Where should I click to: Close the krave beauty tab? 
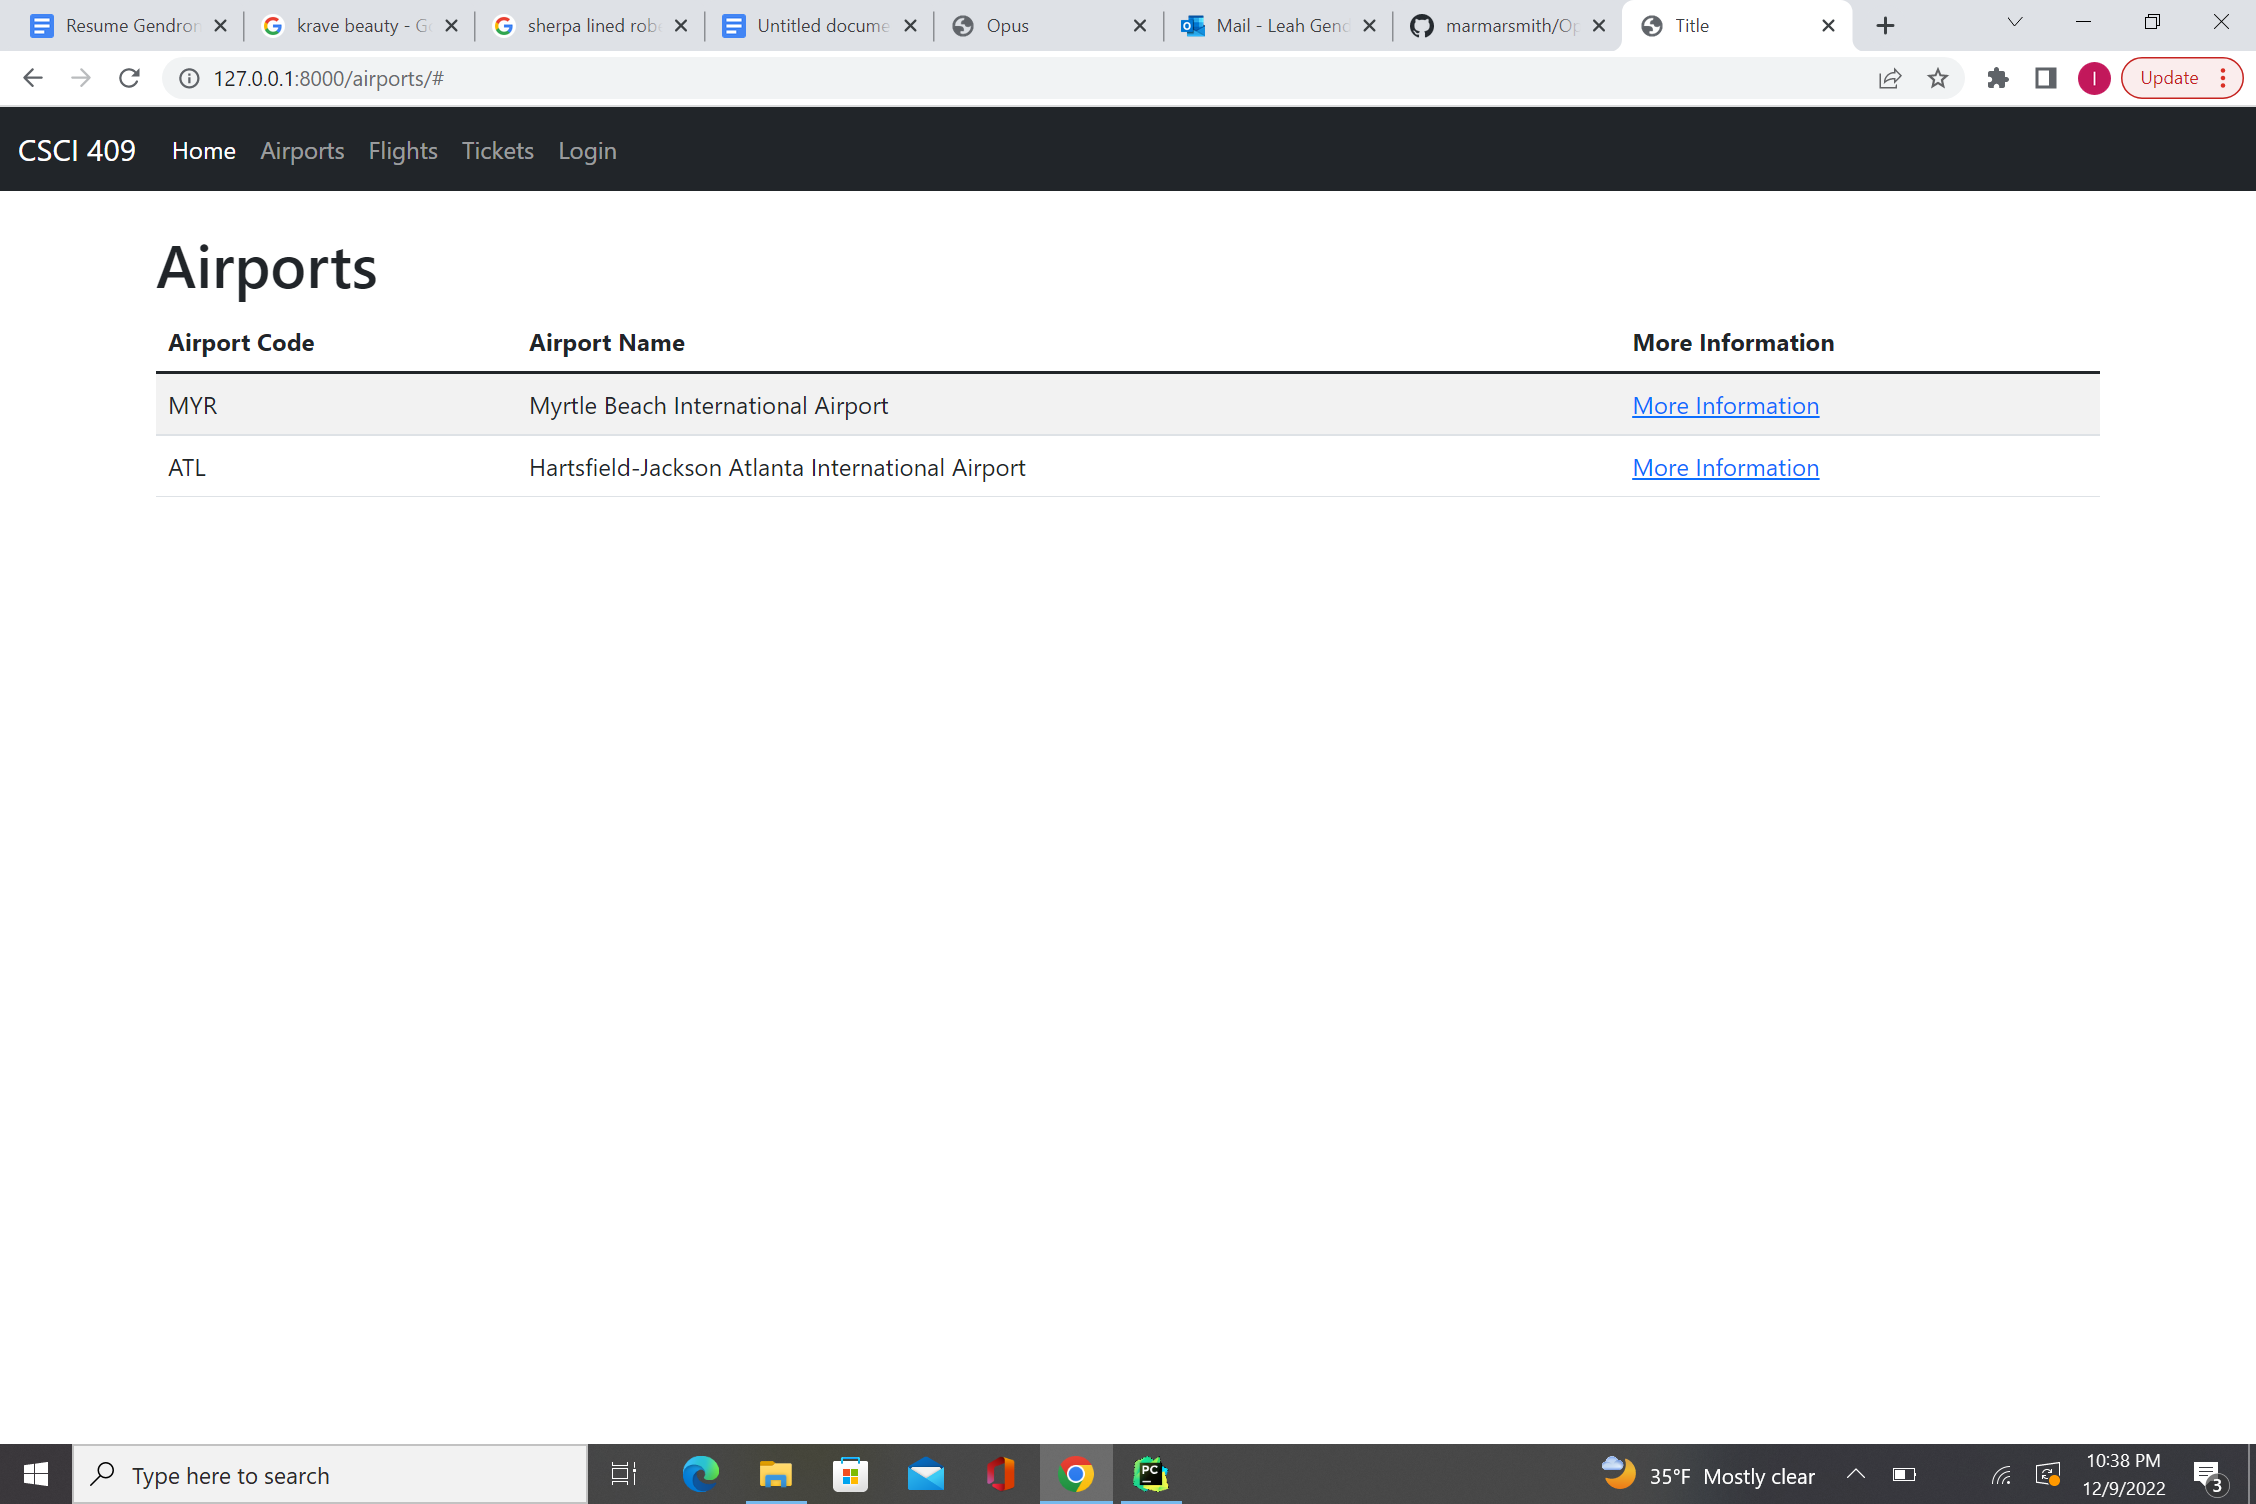451,26
